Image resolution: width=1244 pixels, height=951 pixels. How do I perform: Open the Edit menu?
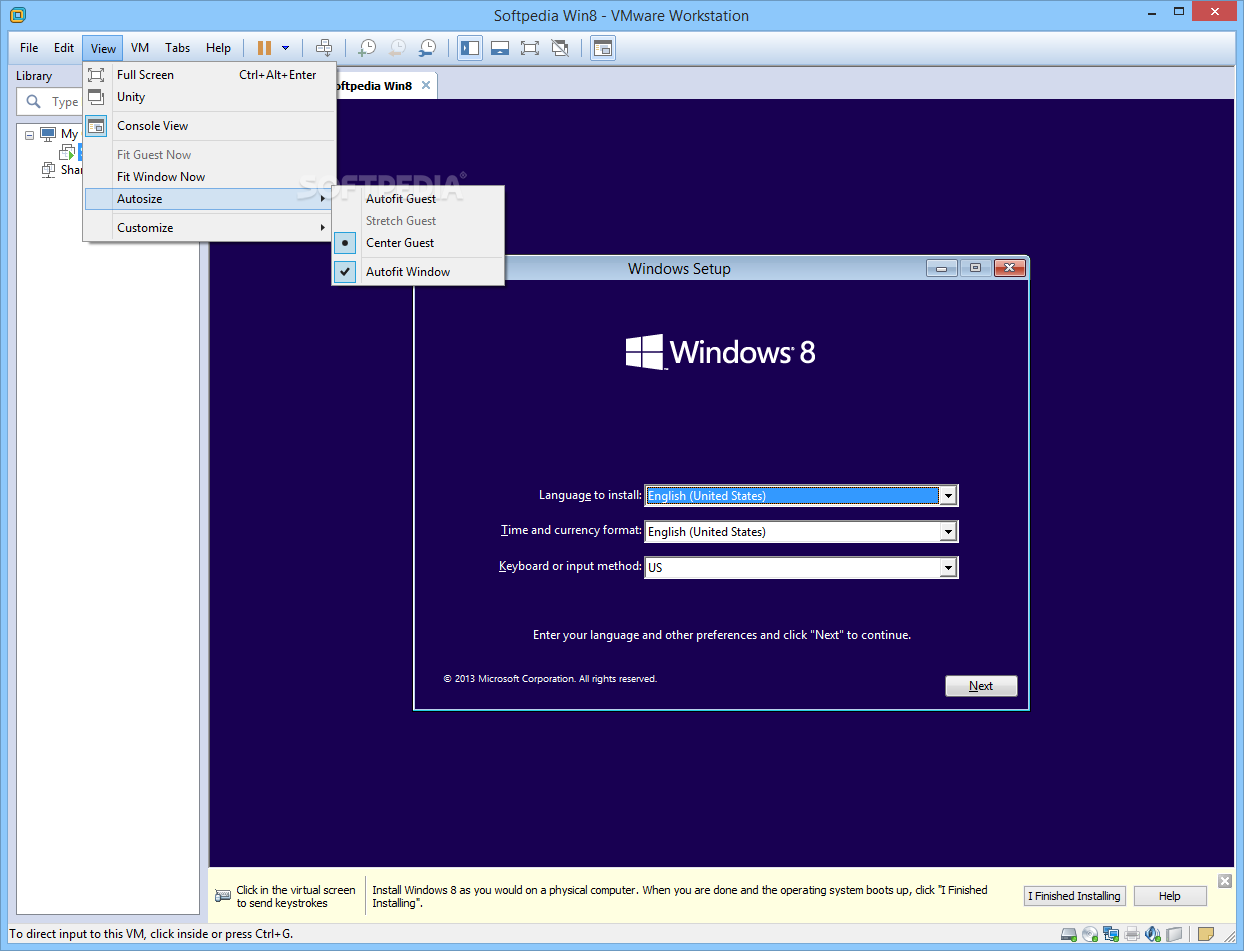[x=64, y=48]
